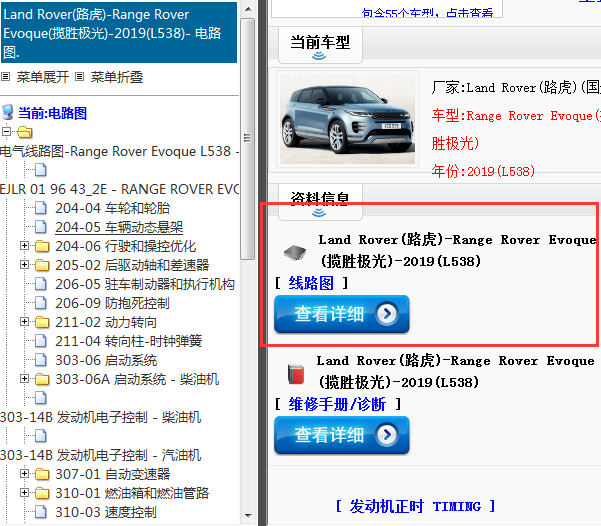Click page icon of 310-03 速度控制

[41, 512]
